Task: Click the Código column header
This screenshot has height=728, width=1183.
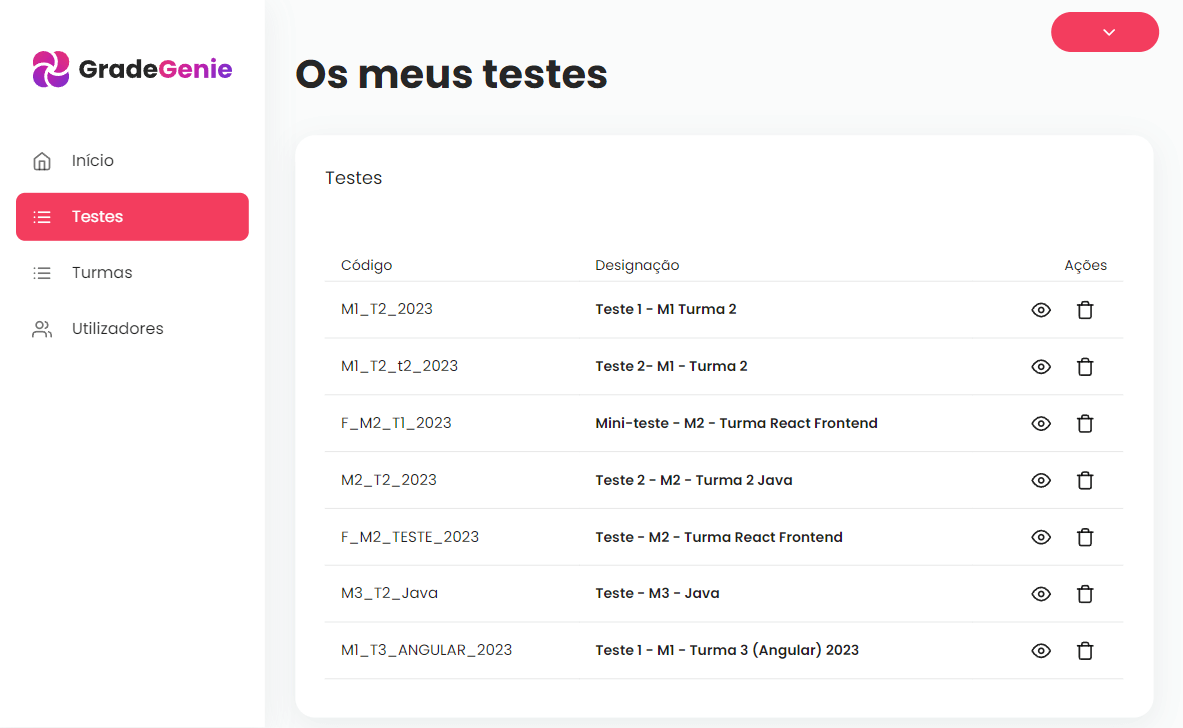Action: pos(366,266)
